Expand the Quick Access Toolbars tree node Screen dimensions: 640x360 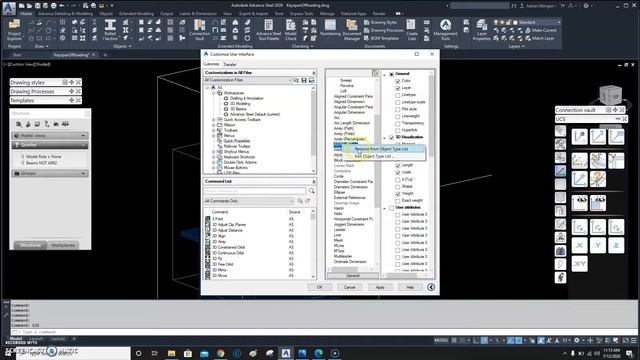213,120
